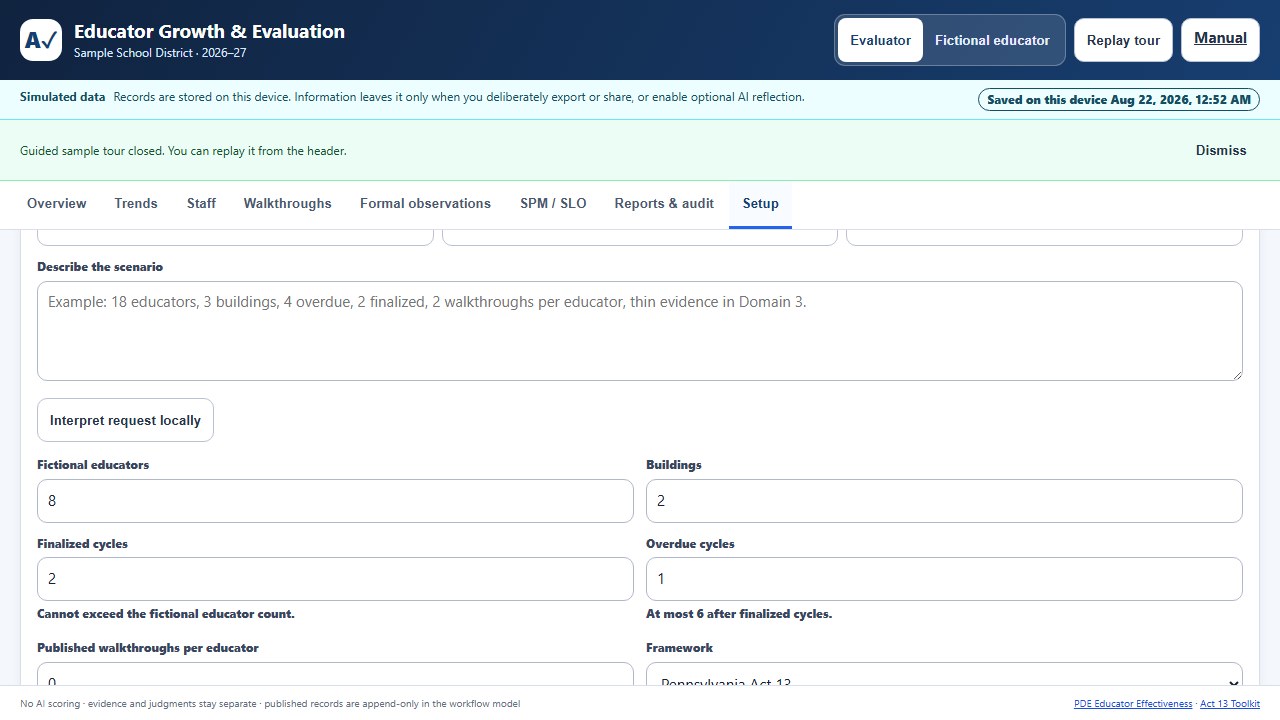Expand the Framework dropdown

[944, 674]
